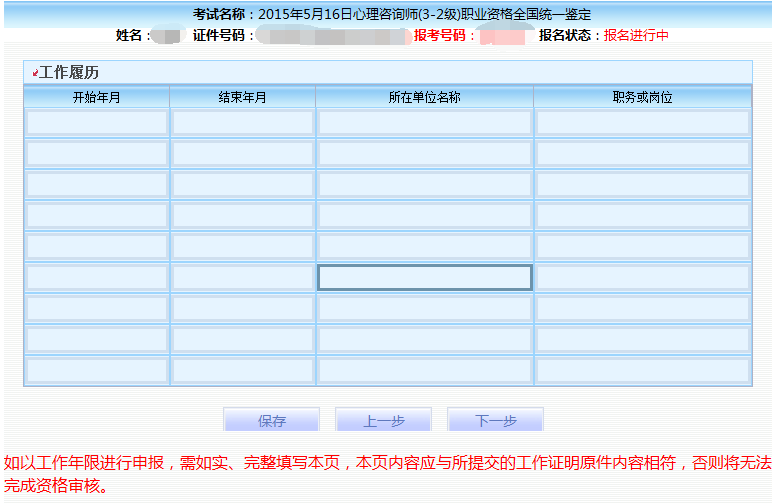The width and height of the screenshot is (775, 504).
Task: Select first row 结束年月 input field
Action: pos(242,123)
